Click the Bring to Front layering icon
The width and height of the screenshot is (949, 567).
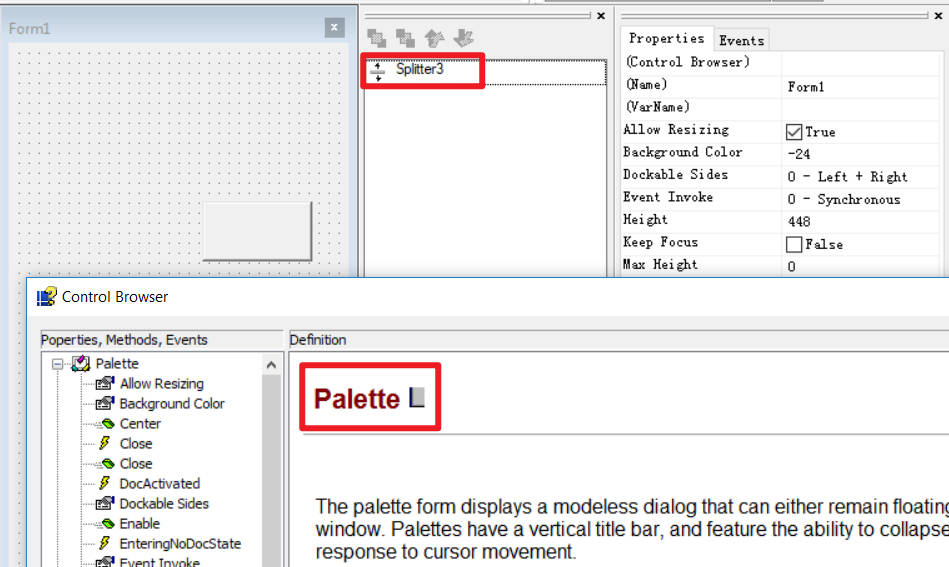point(376,38)
